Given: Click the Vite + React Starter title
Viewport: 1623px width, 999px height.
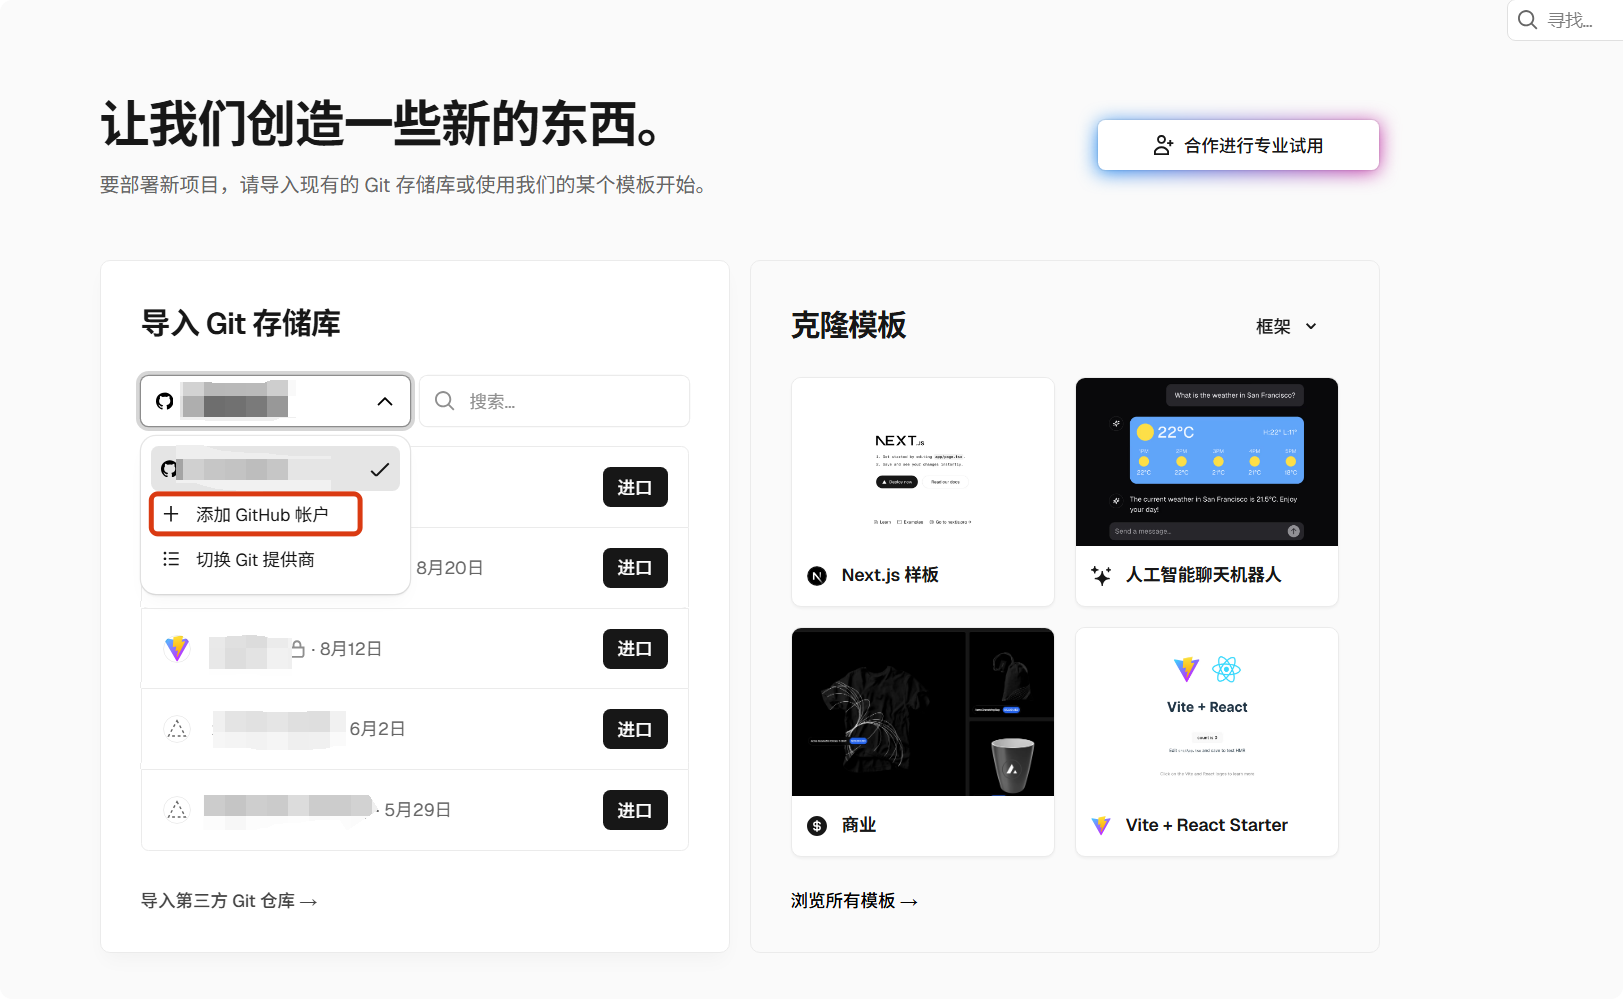Looking at the screenshot, I should 1206,825.
